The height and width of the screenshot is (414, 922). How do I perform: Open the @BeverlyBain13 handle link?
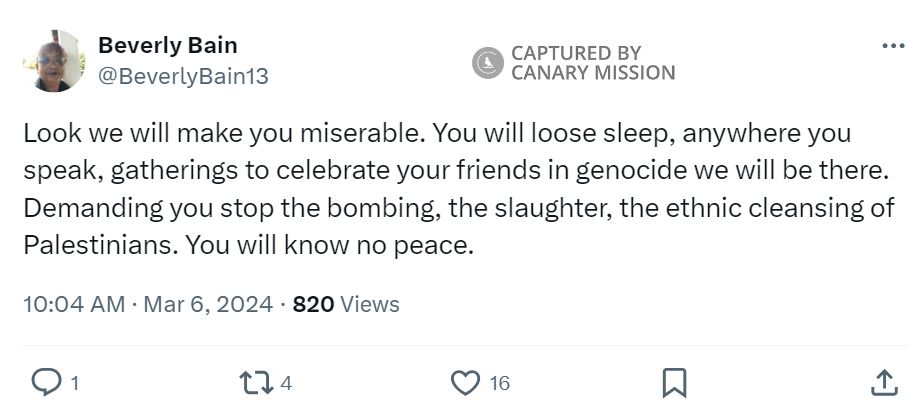coord(182,76)
